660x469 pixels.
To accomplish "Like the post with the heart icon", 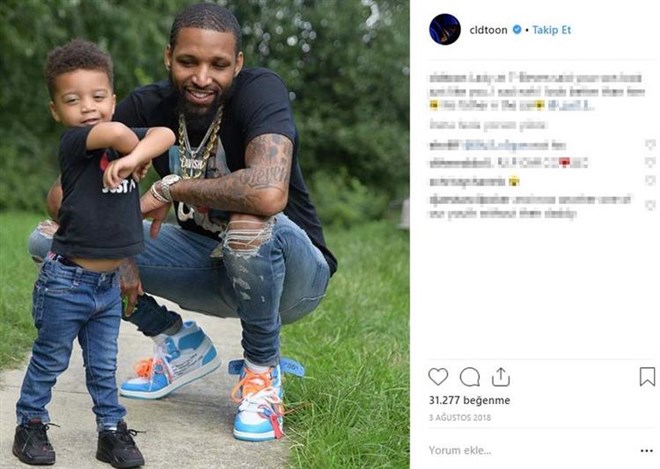I will (438, 377).
